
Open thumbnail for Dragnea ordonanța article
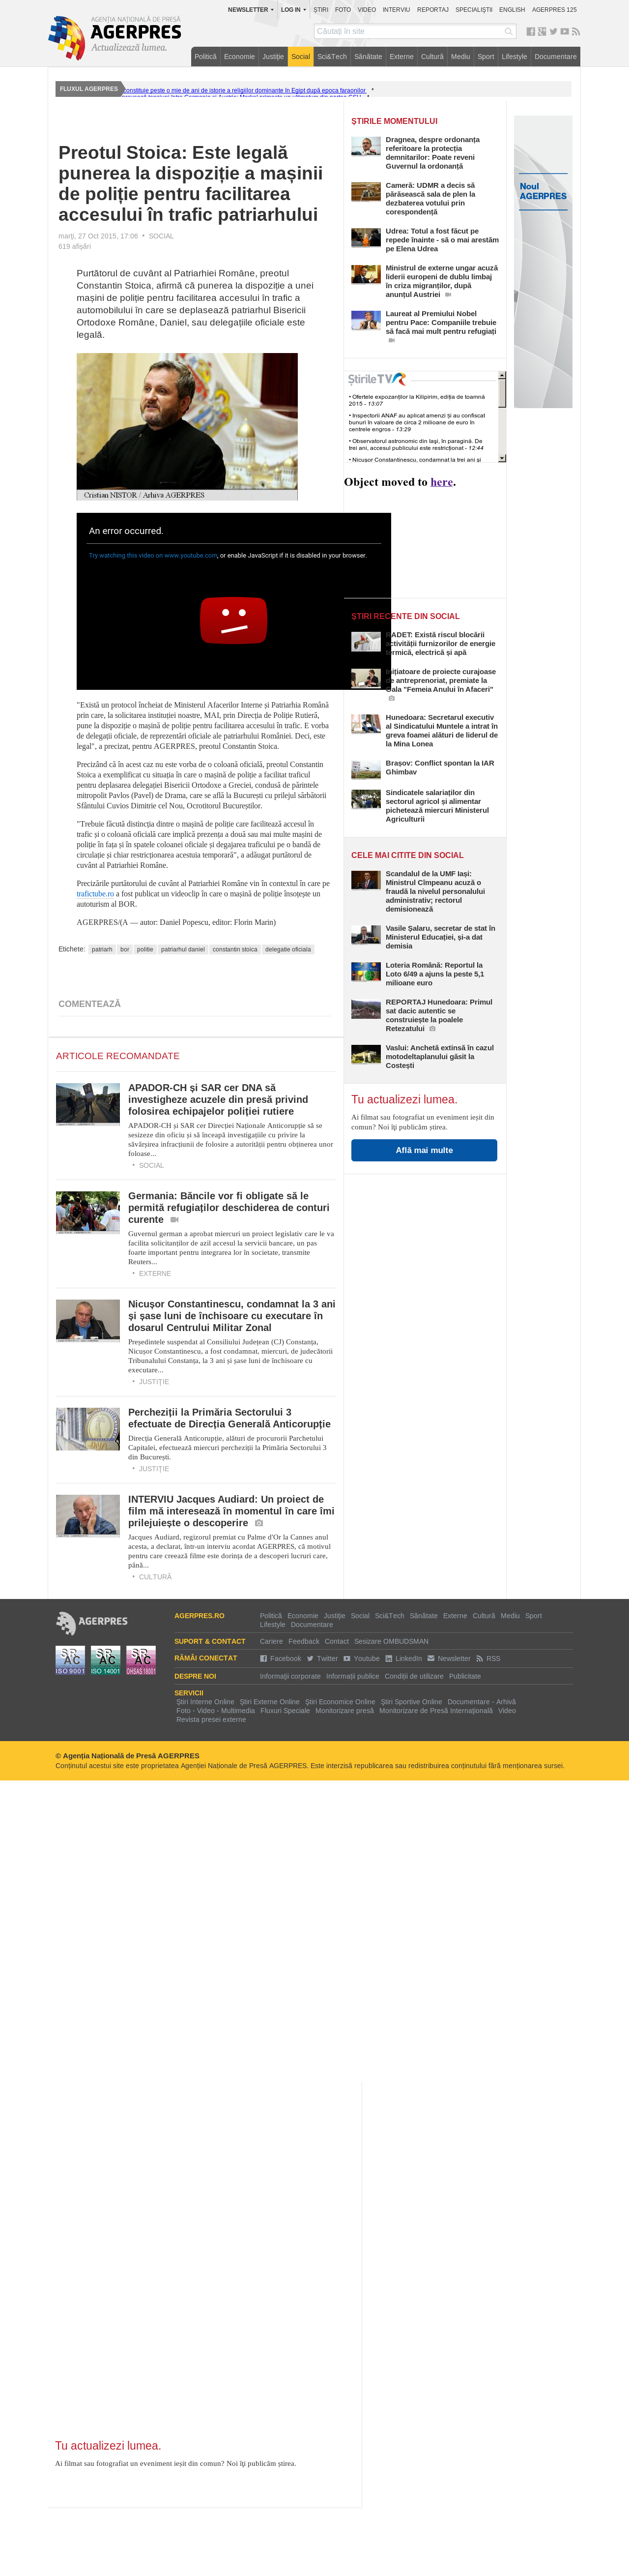tap(366, 146)
